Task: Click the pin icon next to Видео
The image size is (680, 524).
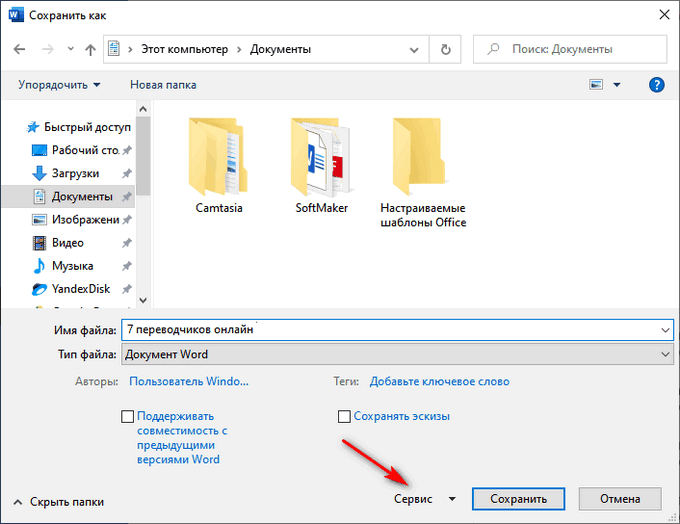Action: [x=127, y=242]
